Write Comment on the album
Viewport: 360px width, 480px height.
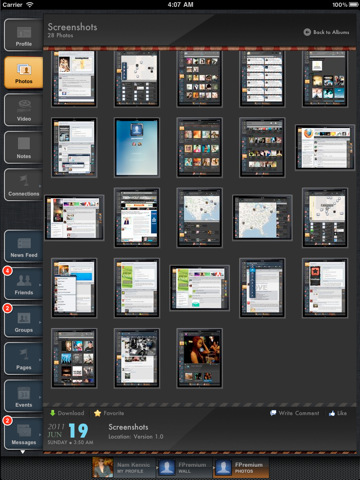[294, 413]
